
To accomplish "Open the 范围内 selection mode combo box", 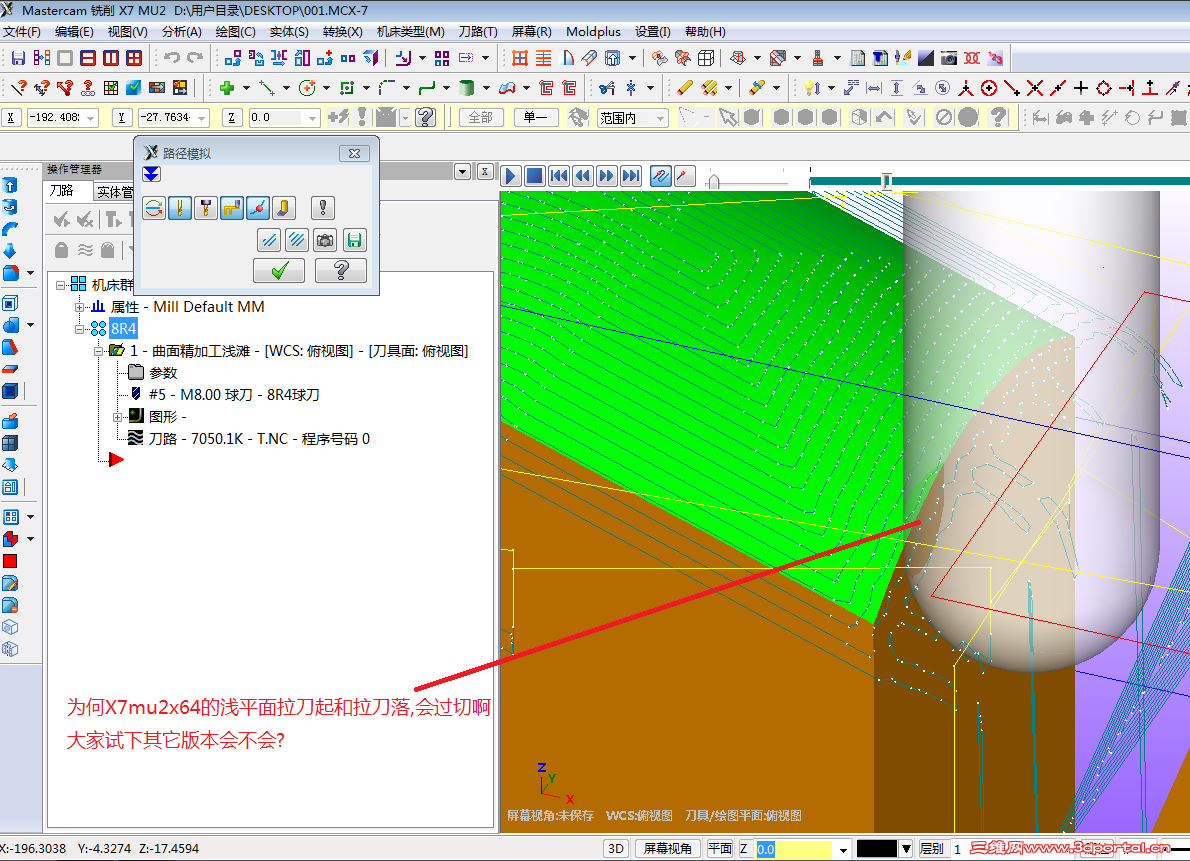I will click(633, 118).
